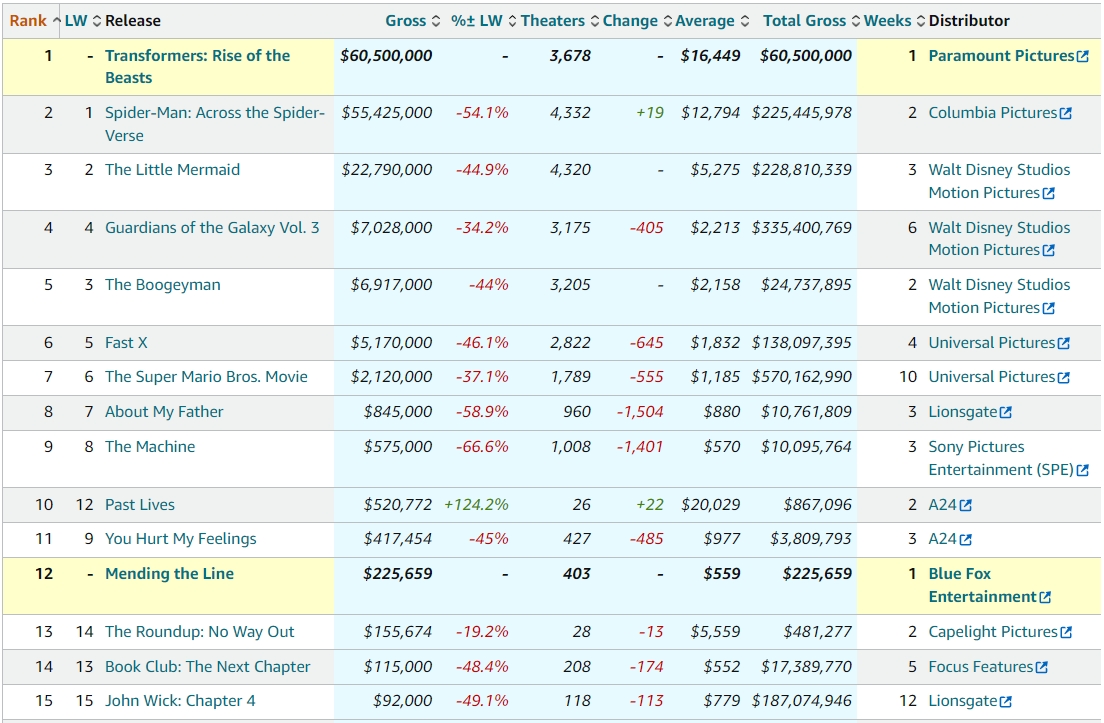Screen dimensions: 1104x723
Task: Open The Super Mario Bros. Movie link
Action: 206,377
